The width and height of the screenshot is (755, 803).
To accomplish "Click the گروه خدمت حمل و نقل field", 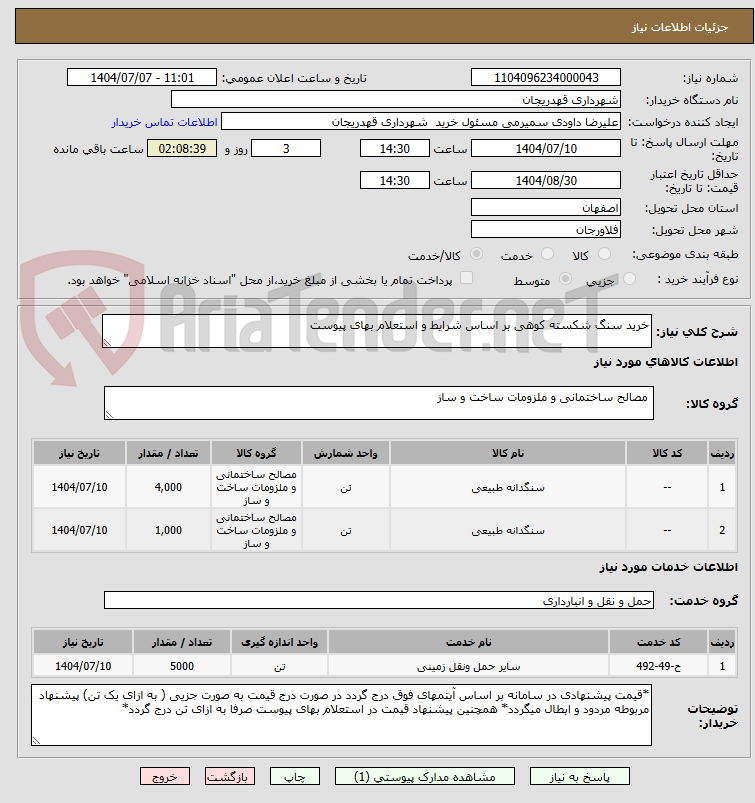I will pos(379,600).
